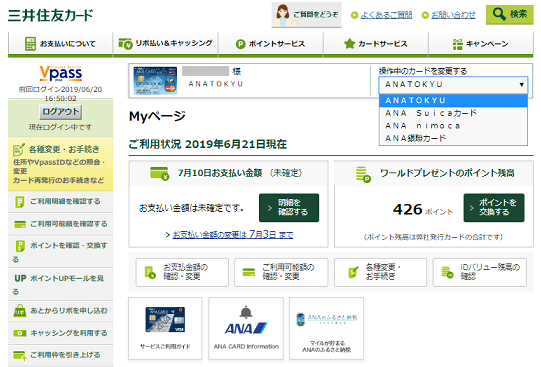This screenshot has width=541, height=367.
Task: Open ポイントUPモールを見る in sidebar
Action: 61,285
